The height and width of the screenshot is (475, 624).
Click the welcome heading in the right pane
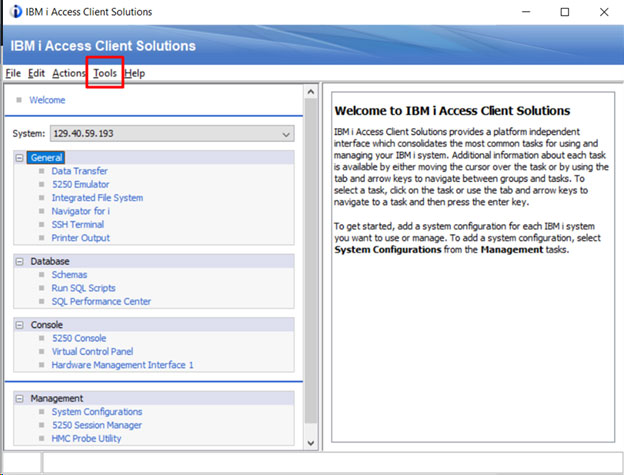(x=452, y=111)
